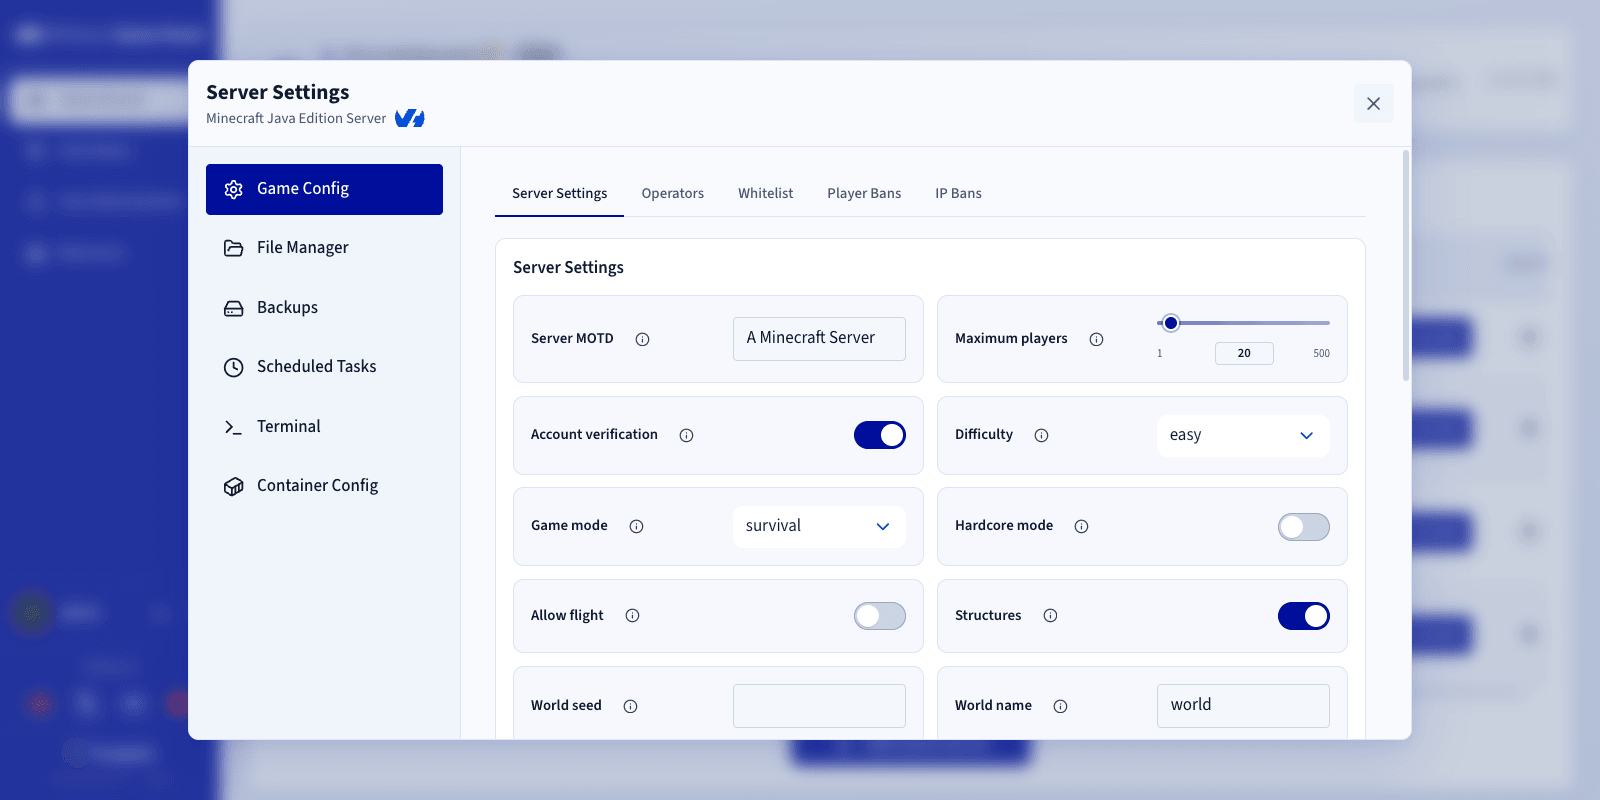The height and width of the screenshot is (800, 1600).
Task: Open Scheduled Tasks in the sidebar
Action: (x=324, y=367)
